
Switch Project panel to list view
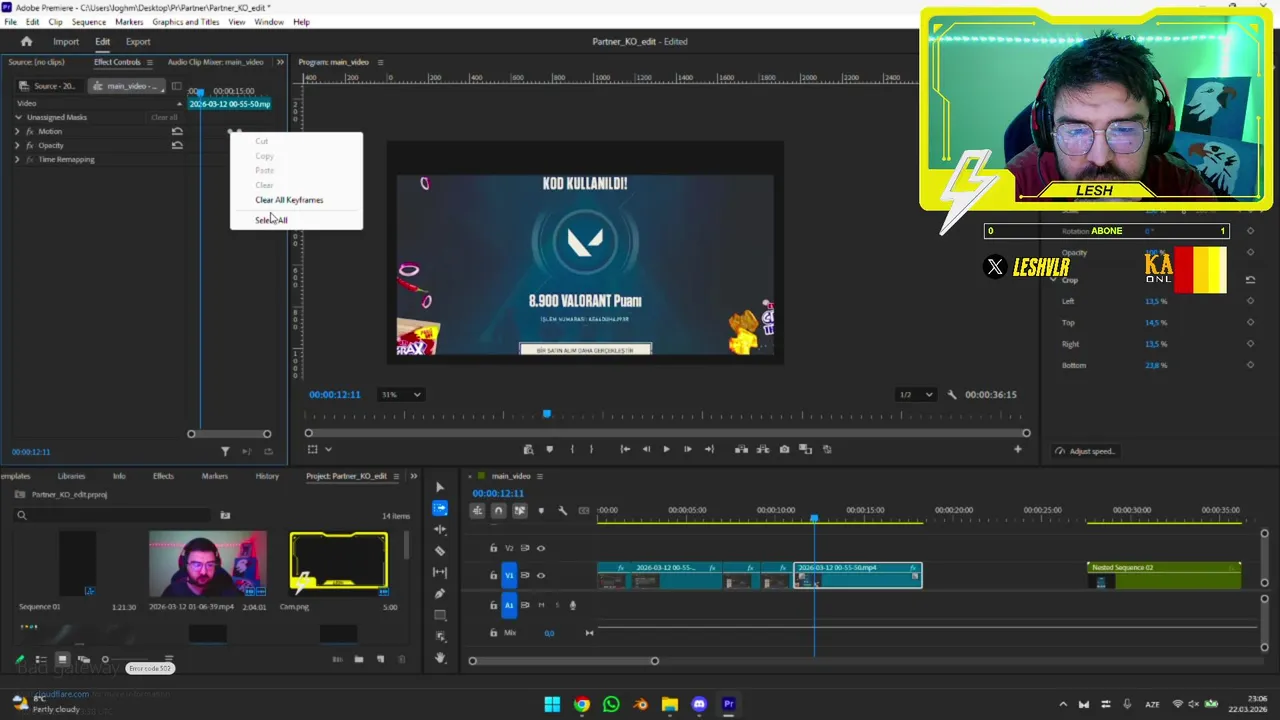pos(41,659)
